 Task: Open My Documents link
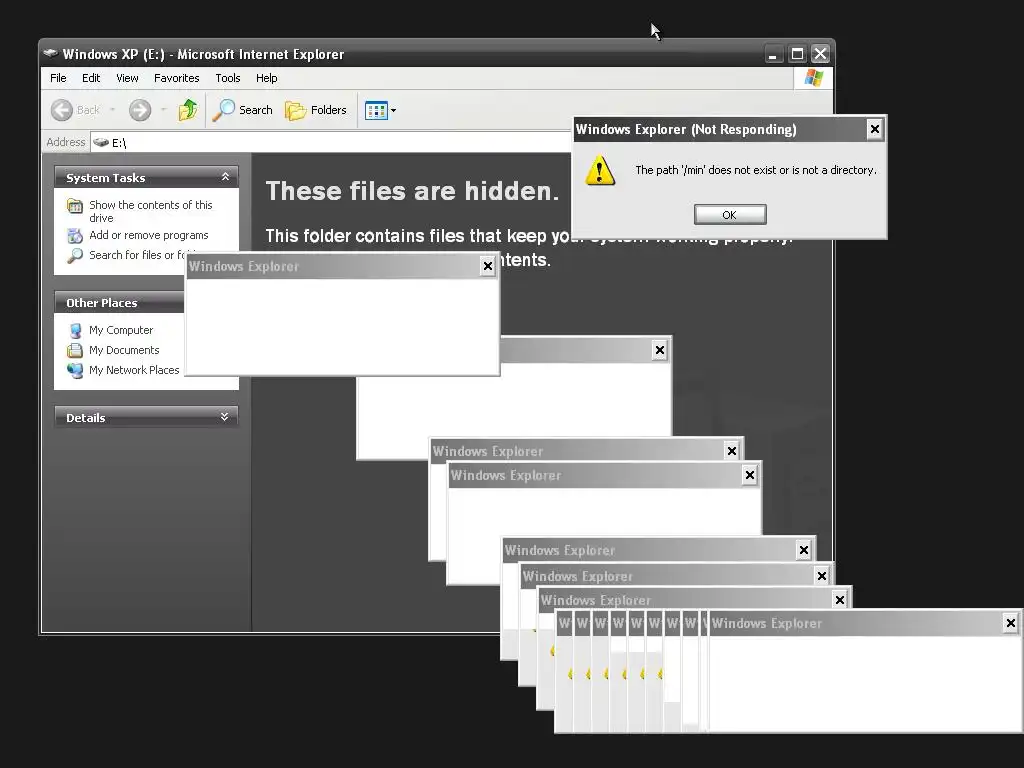pos(124,350)
